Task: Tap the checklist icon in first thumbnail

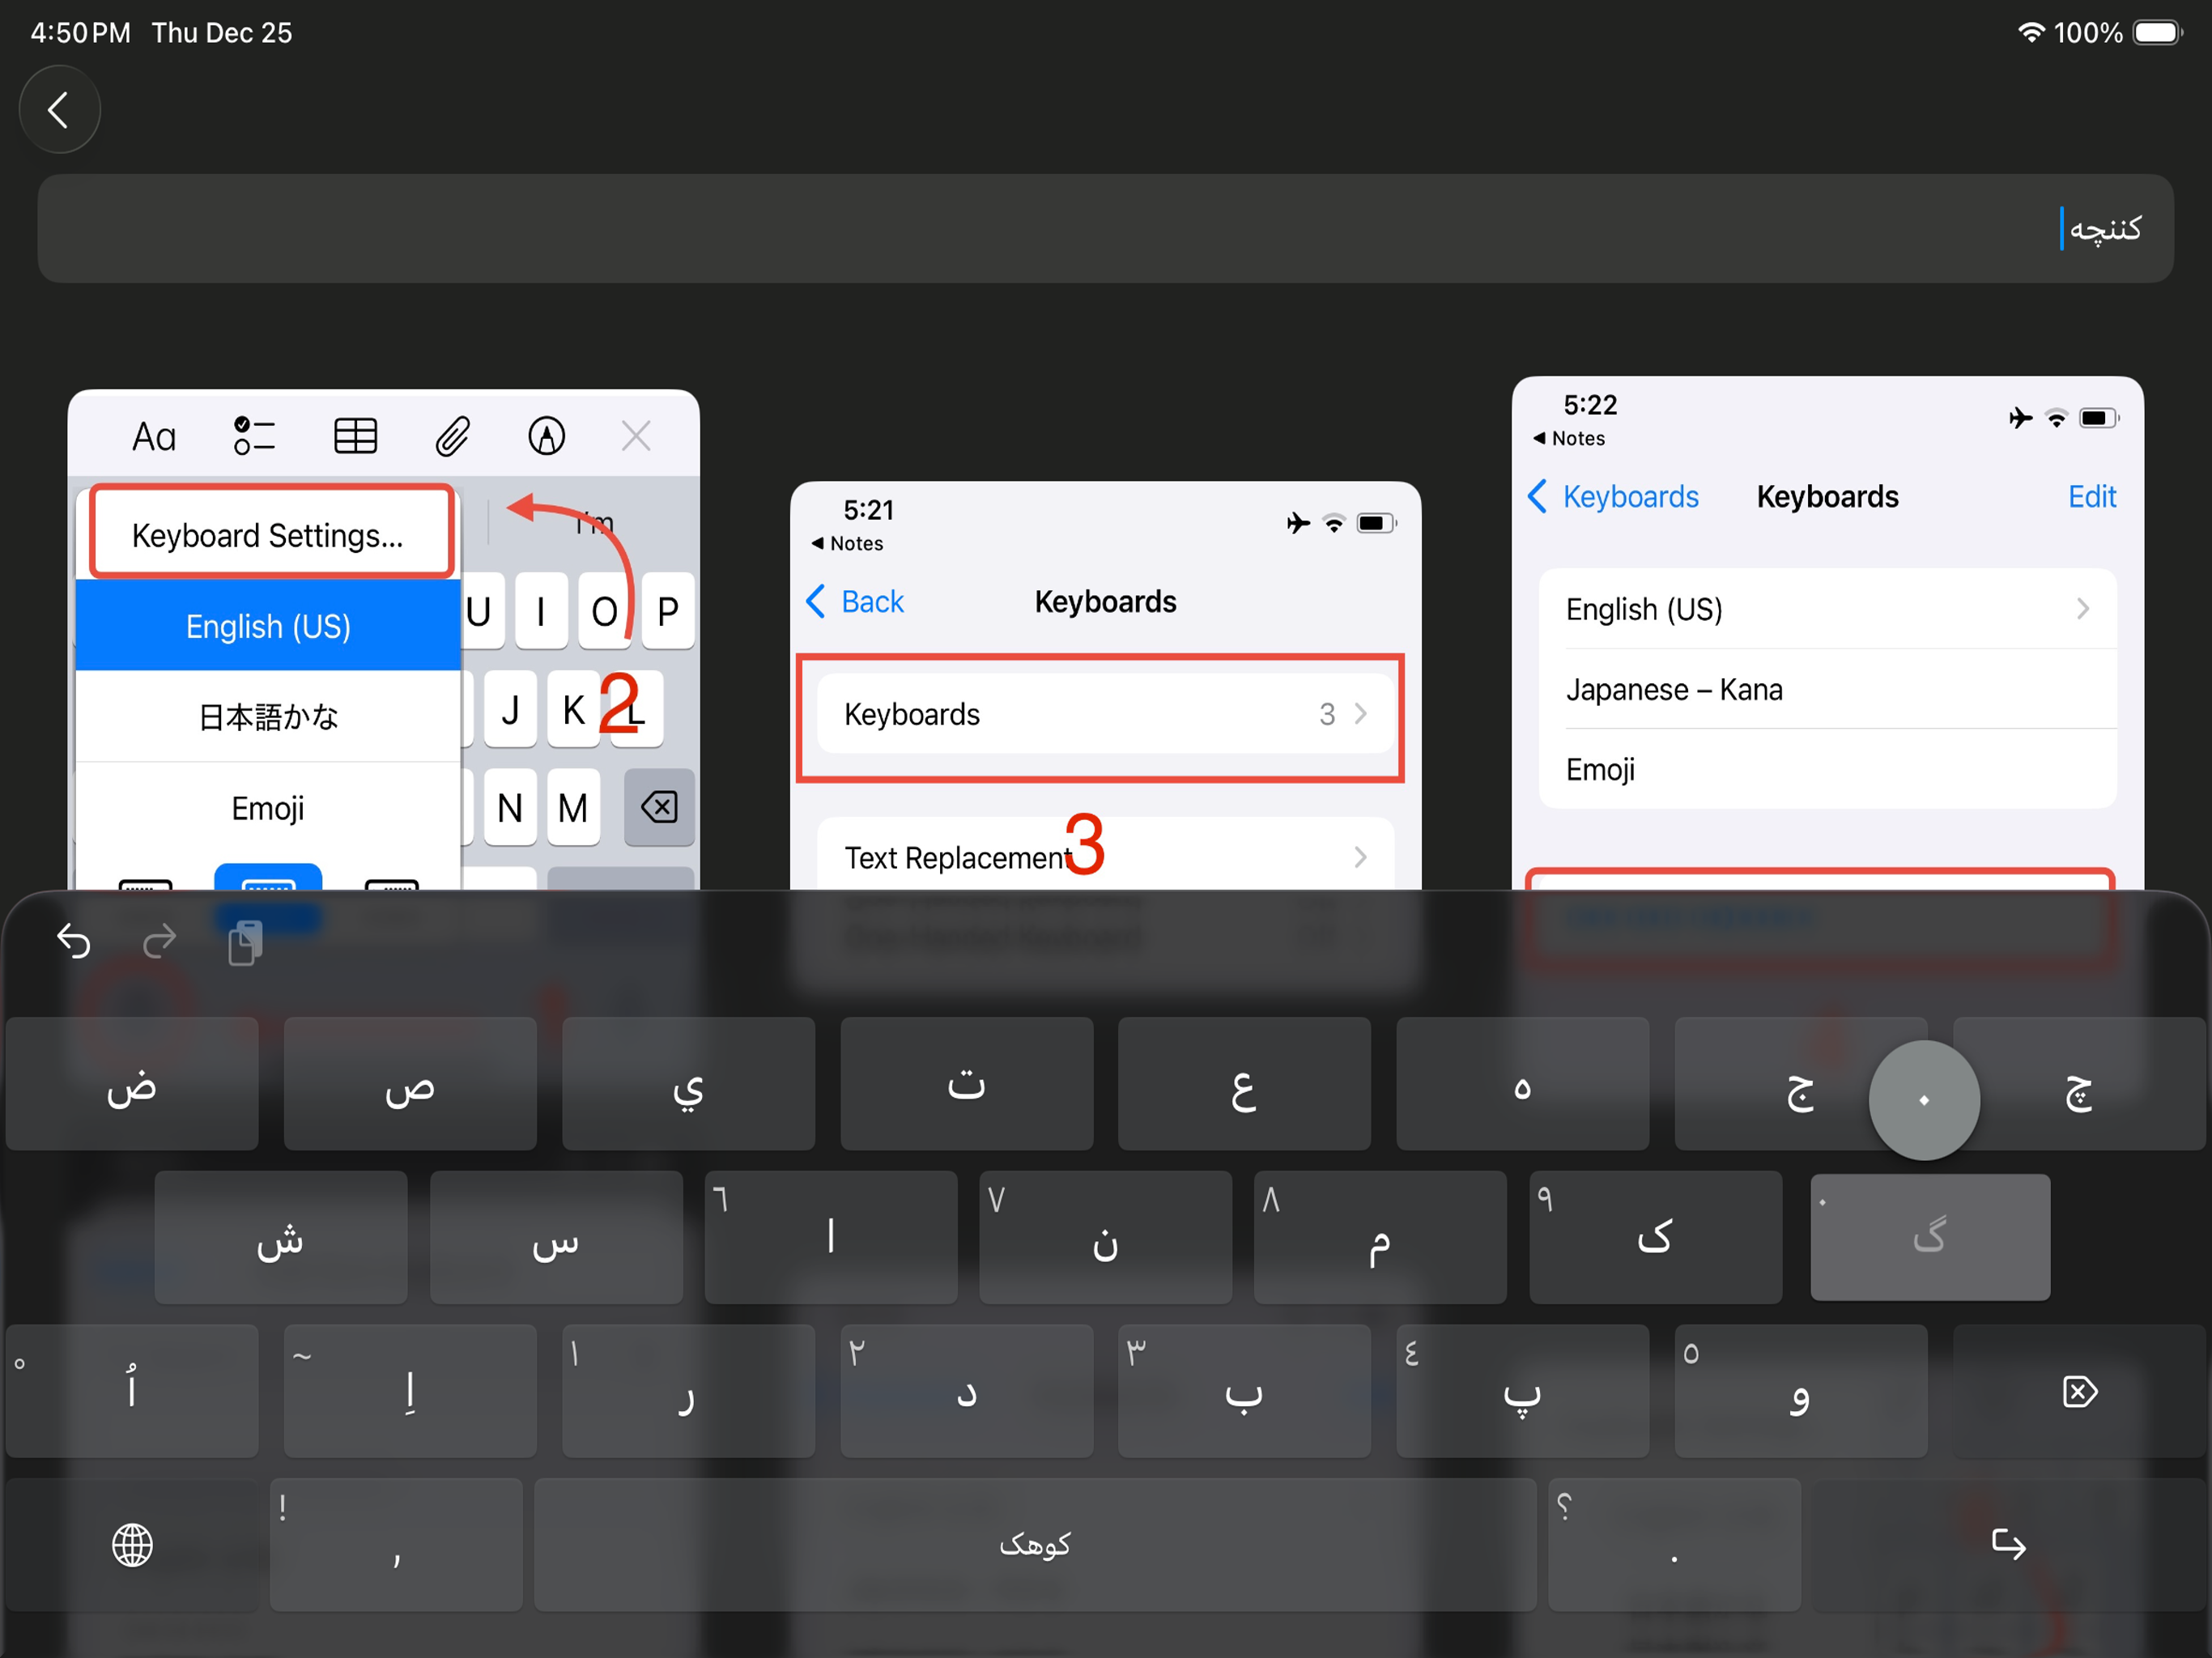Action: 254,436
